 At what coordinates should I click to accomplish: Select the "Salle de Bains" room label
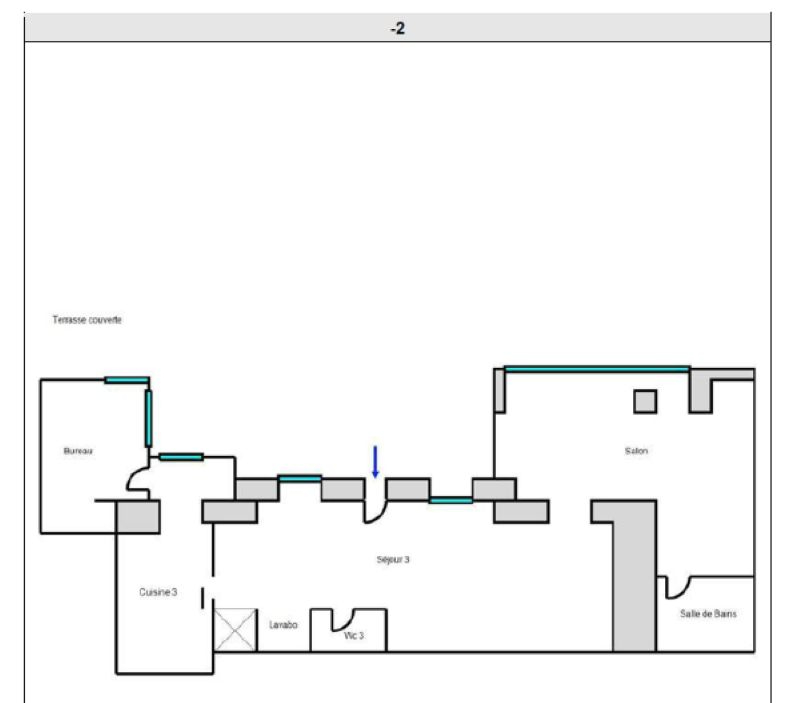click(x=708, y=614)
